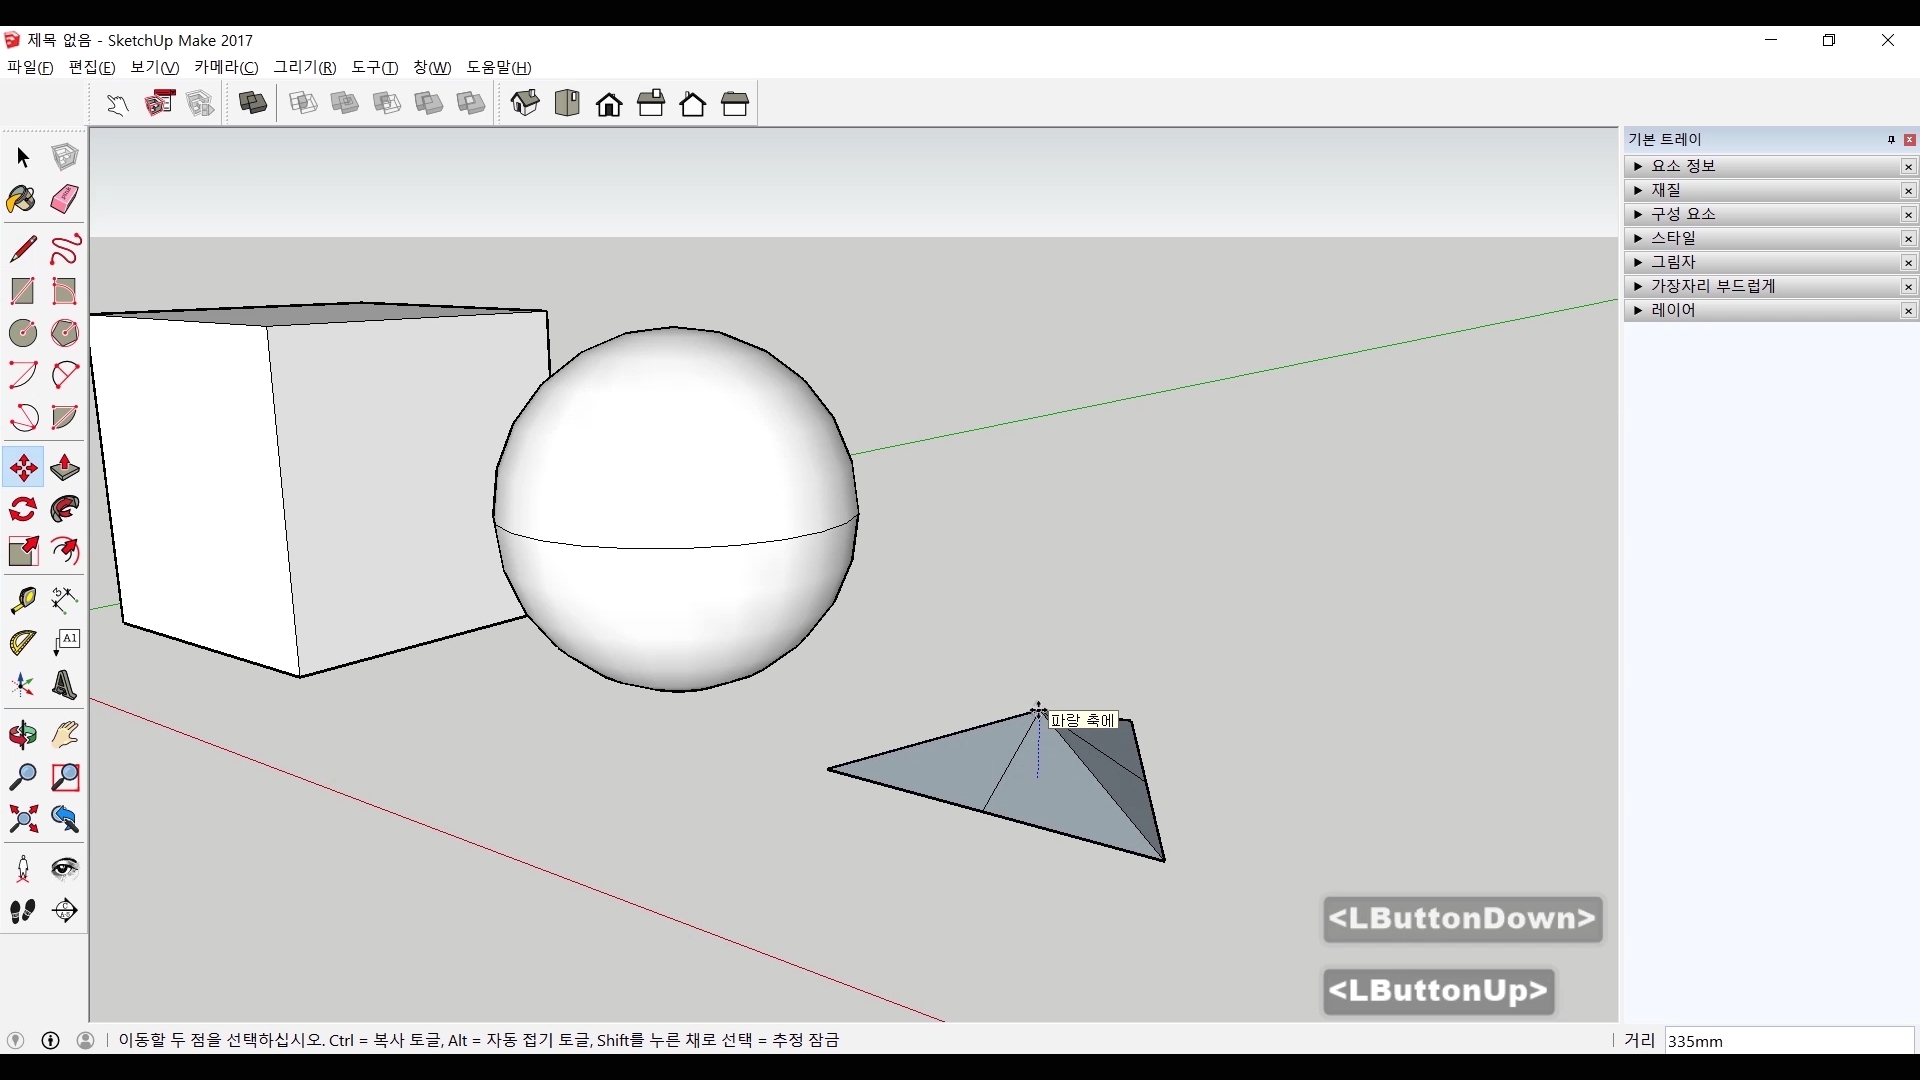
Task: Pick the Tape Measure tool
Action: (23, 600)
